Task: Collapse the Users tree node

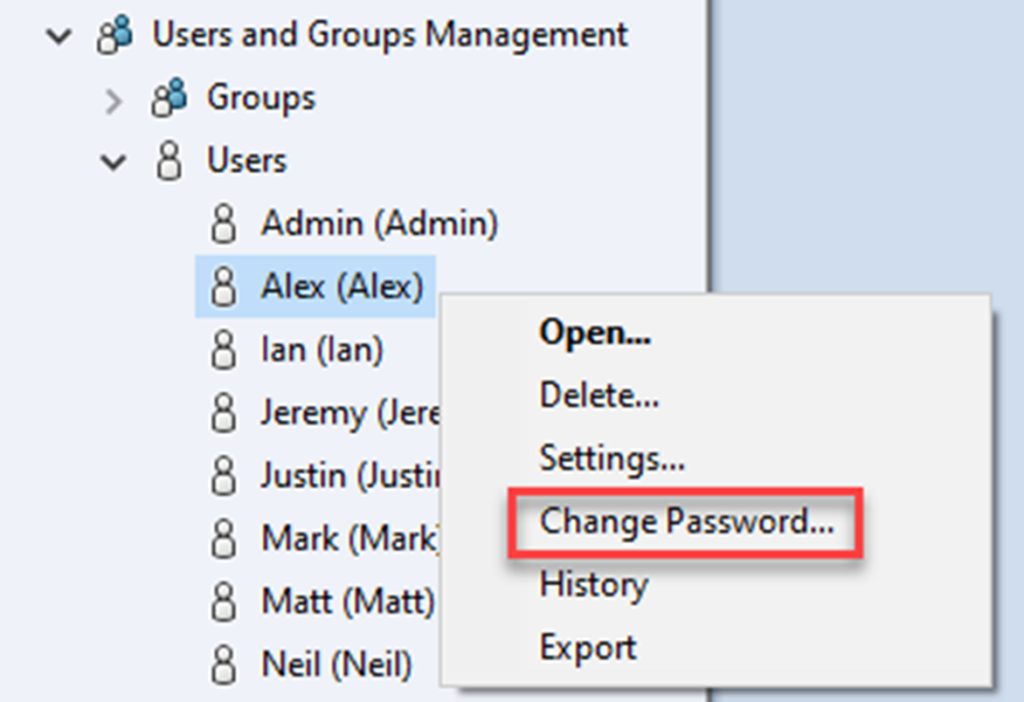Action: pyautogui.click(x=115, y=160)
